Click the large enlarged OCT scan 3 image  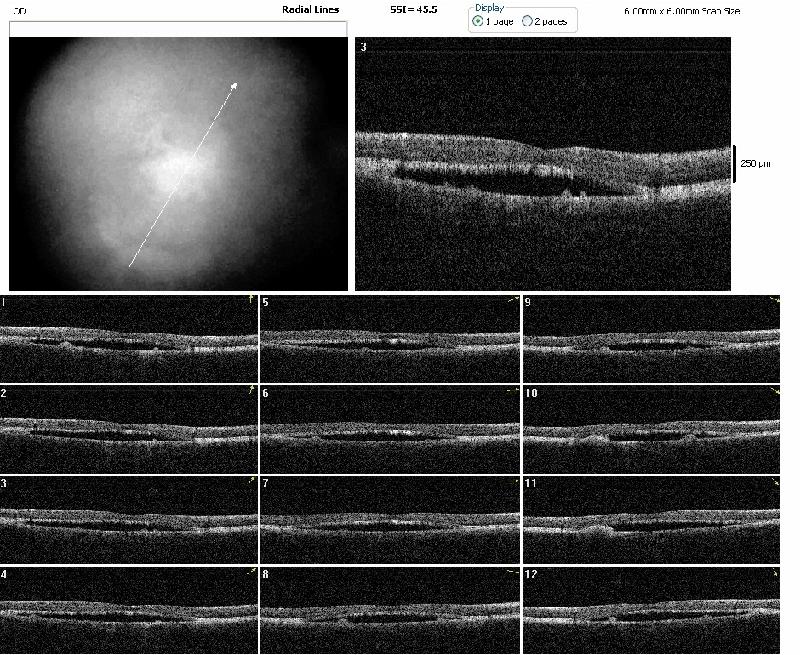pyautogui.click(x=542, y=165)
